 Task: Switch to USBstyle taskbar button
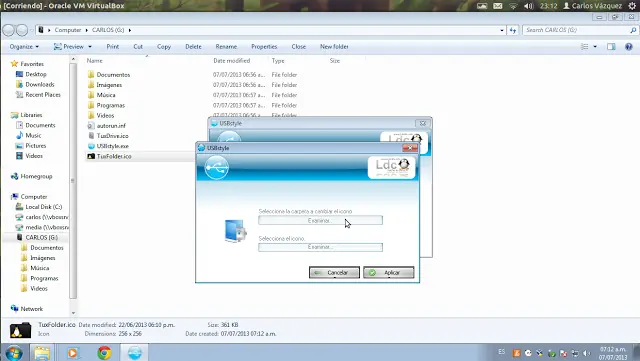click(135, 352)
